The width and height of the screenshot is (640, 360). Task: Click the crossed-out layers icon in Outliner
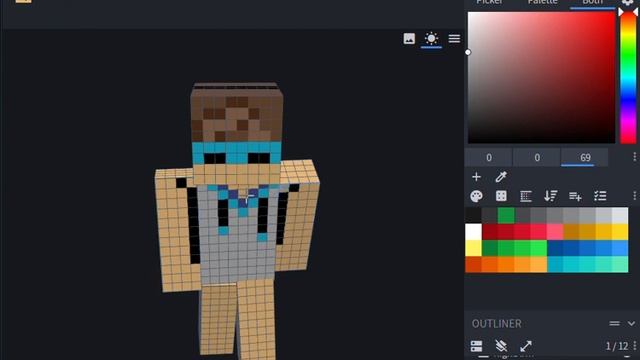pos(501,346)
